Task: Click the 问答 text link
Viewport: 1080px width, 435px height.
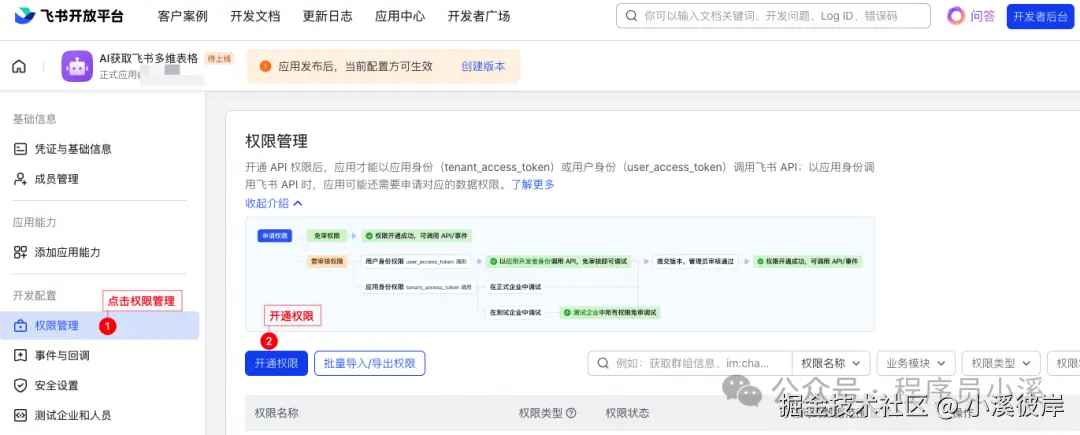Action: 983,17
